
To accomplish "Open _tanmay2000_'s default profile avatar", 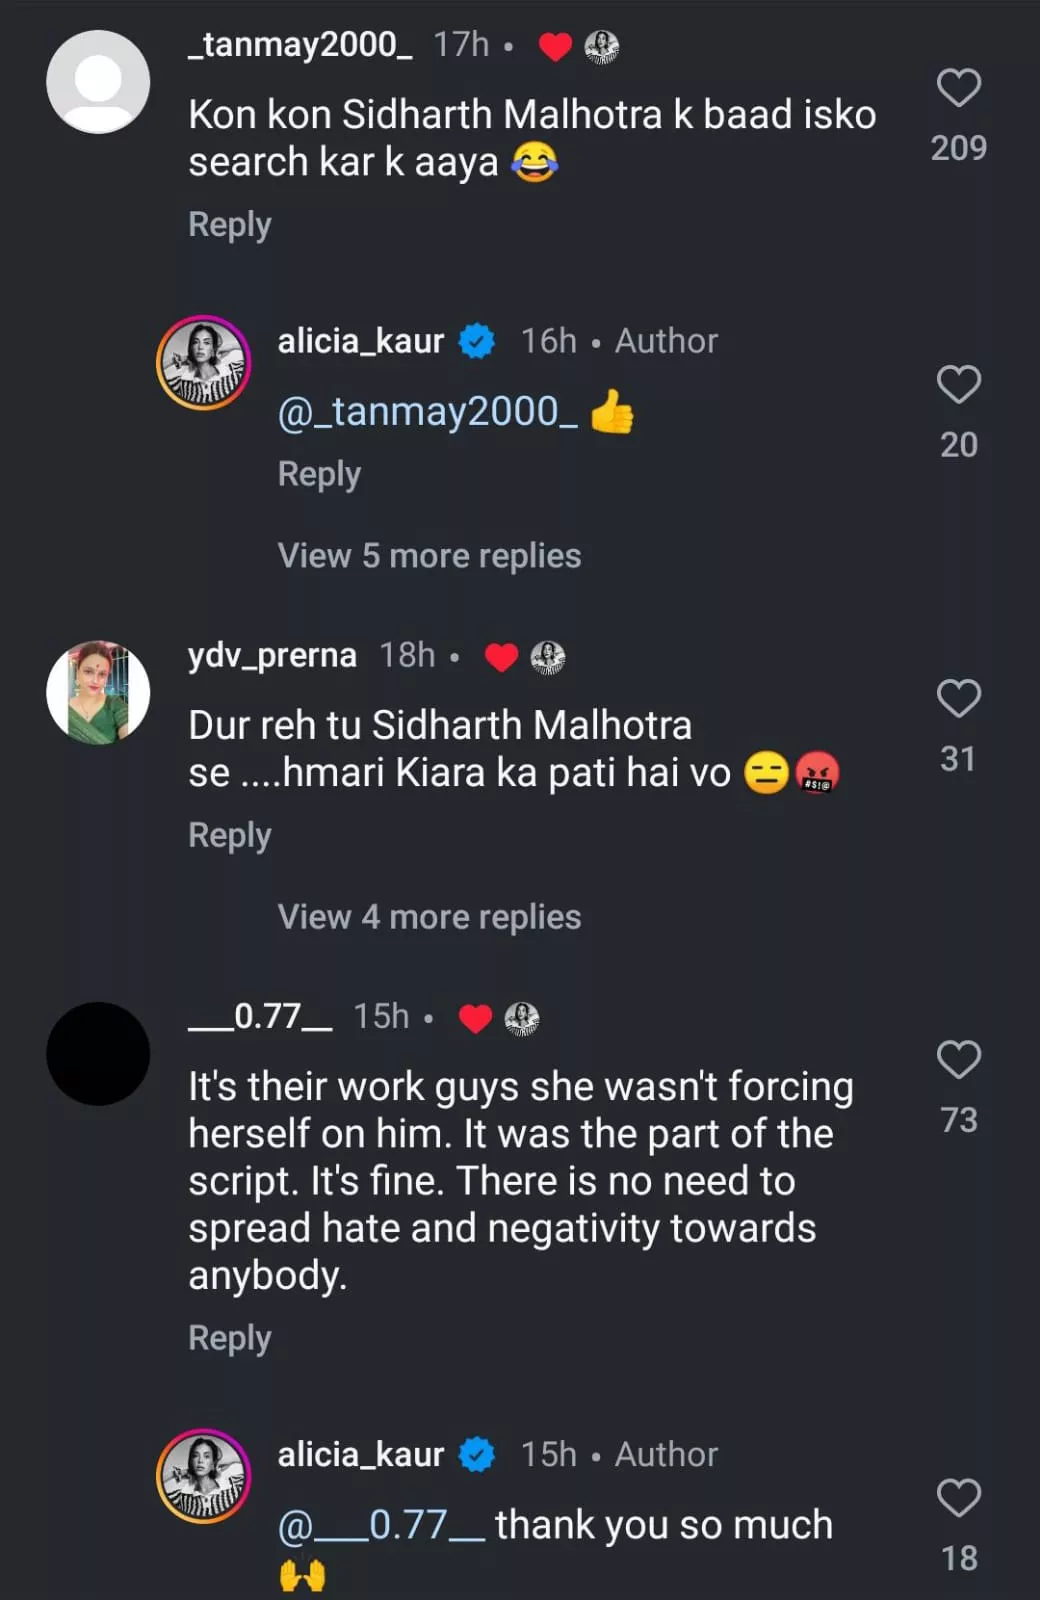I will click(98, 82).
